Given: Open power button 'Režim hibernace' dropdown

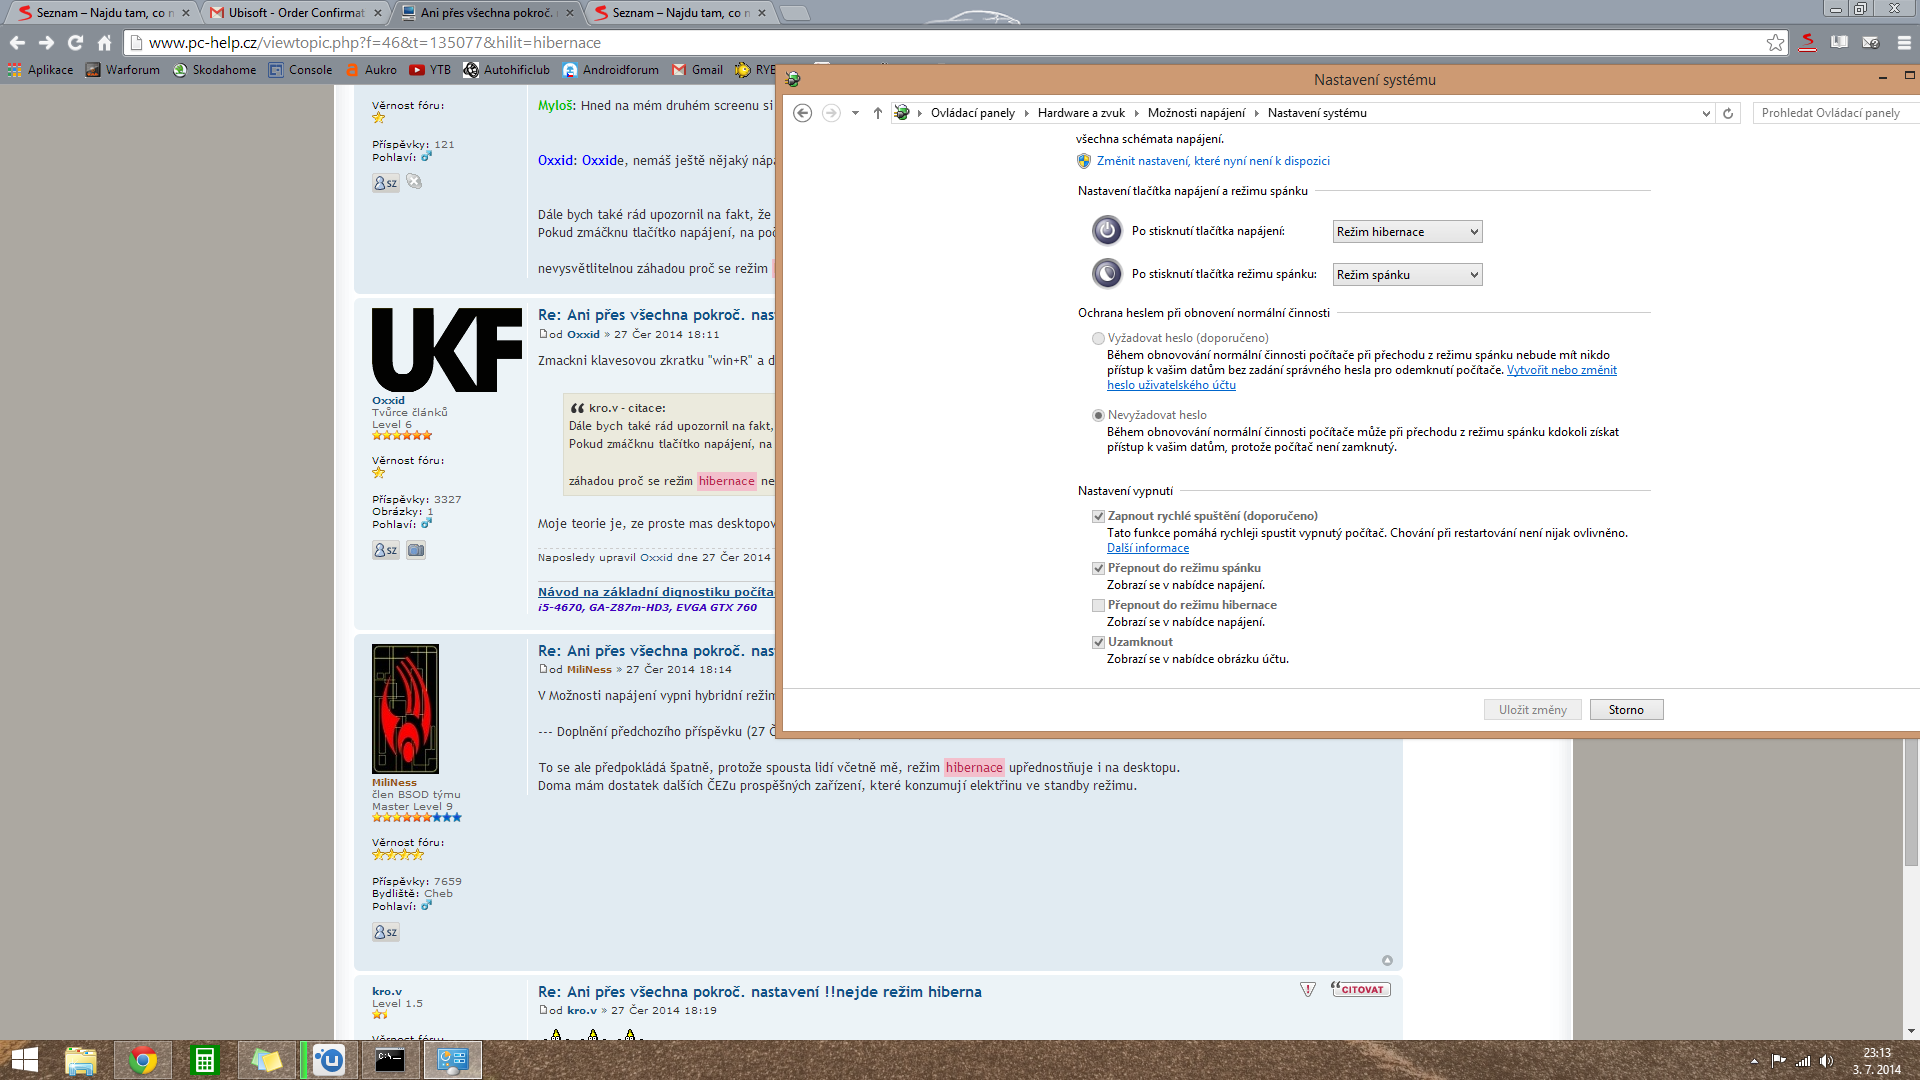Looking at the screenshot, I should coord(1407,232).
